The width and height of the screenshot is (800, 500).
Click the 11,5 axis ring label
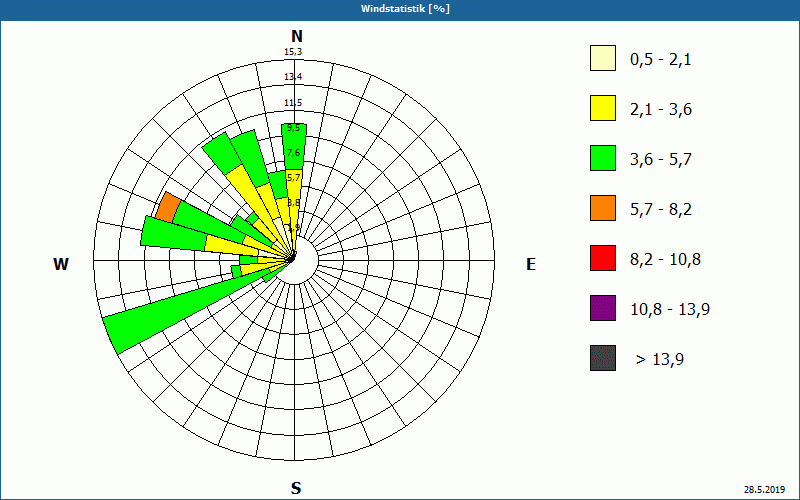[x=293, y=103]
